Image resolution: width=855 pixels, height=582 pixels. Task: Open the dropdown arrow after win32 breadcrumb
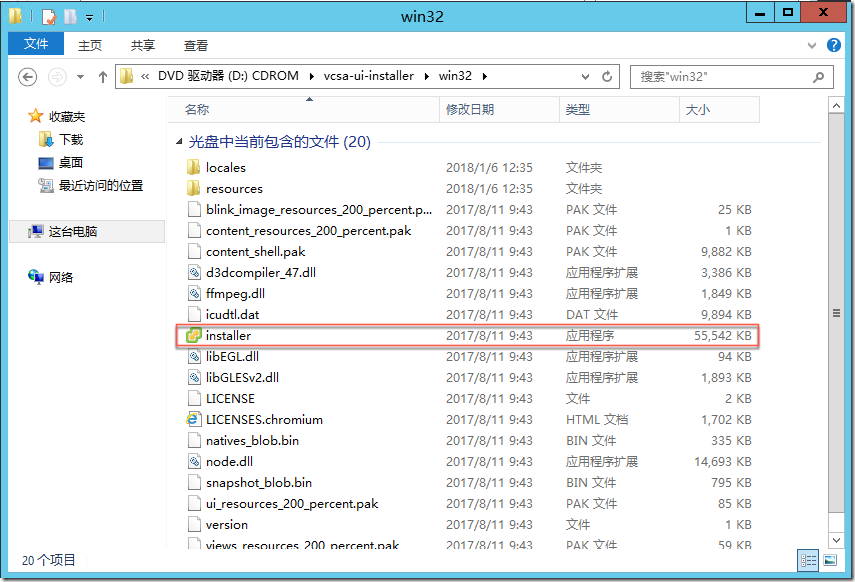tap(485, 76)
